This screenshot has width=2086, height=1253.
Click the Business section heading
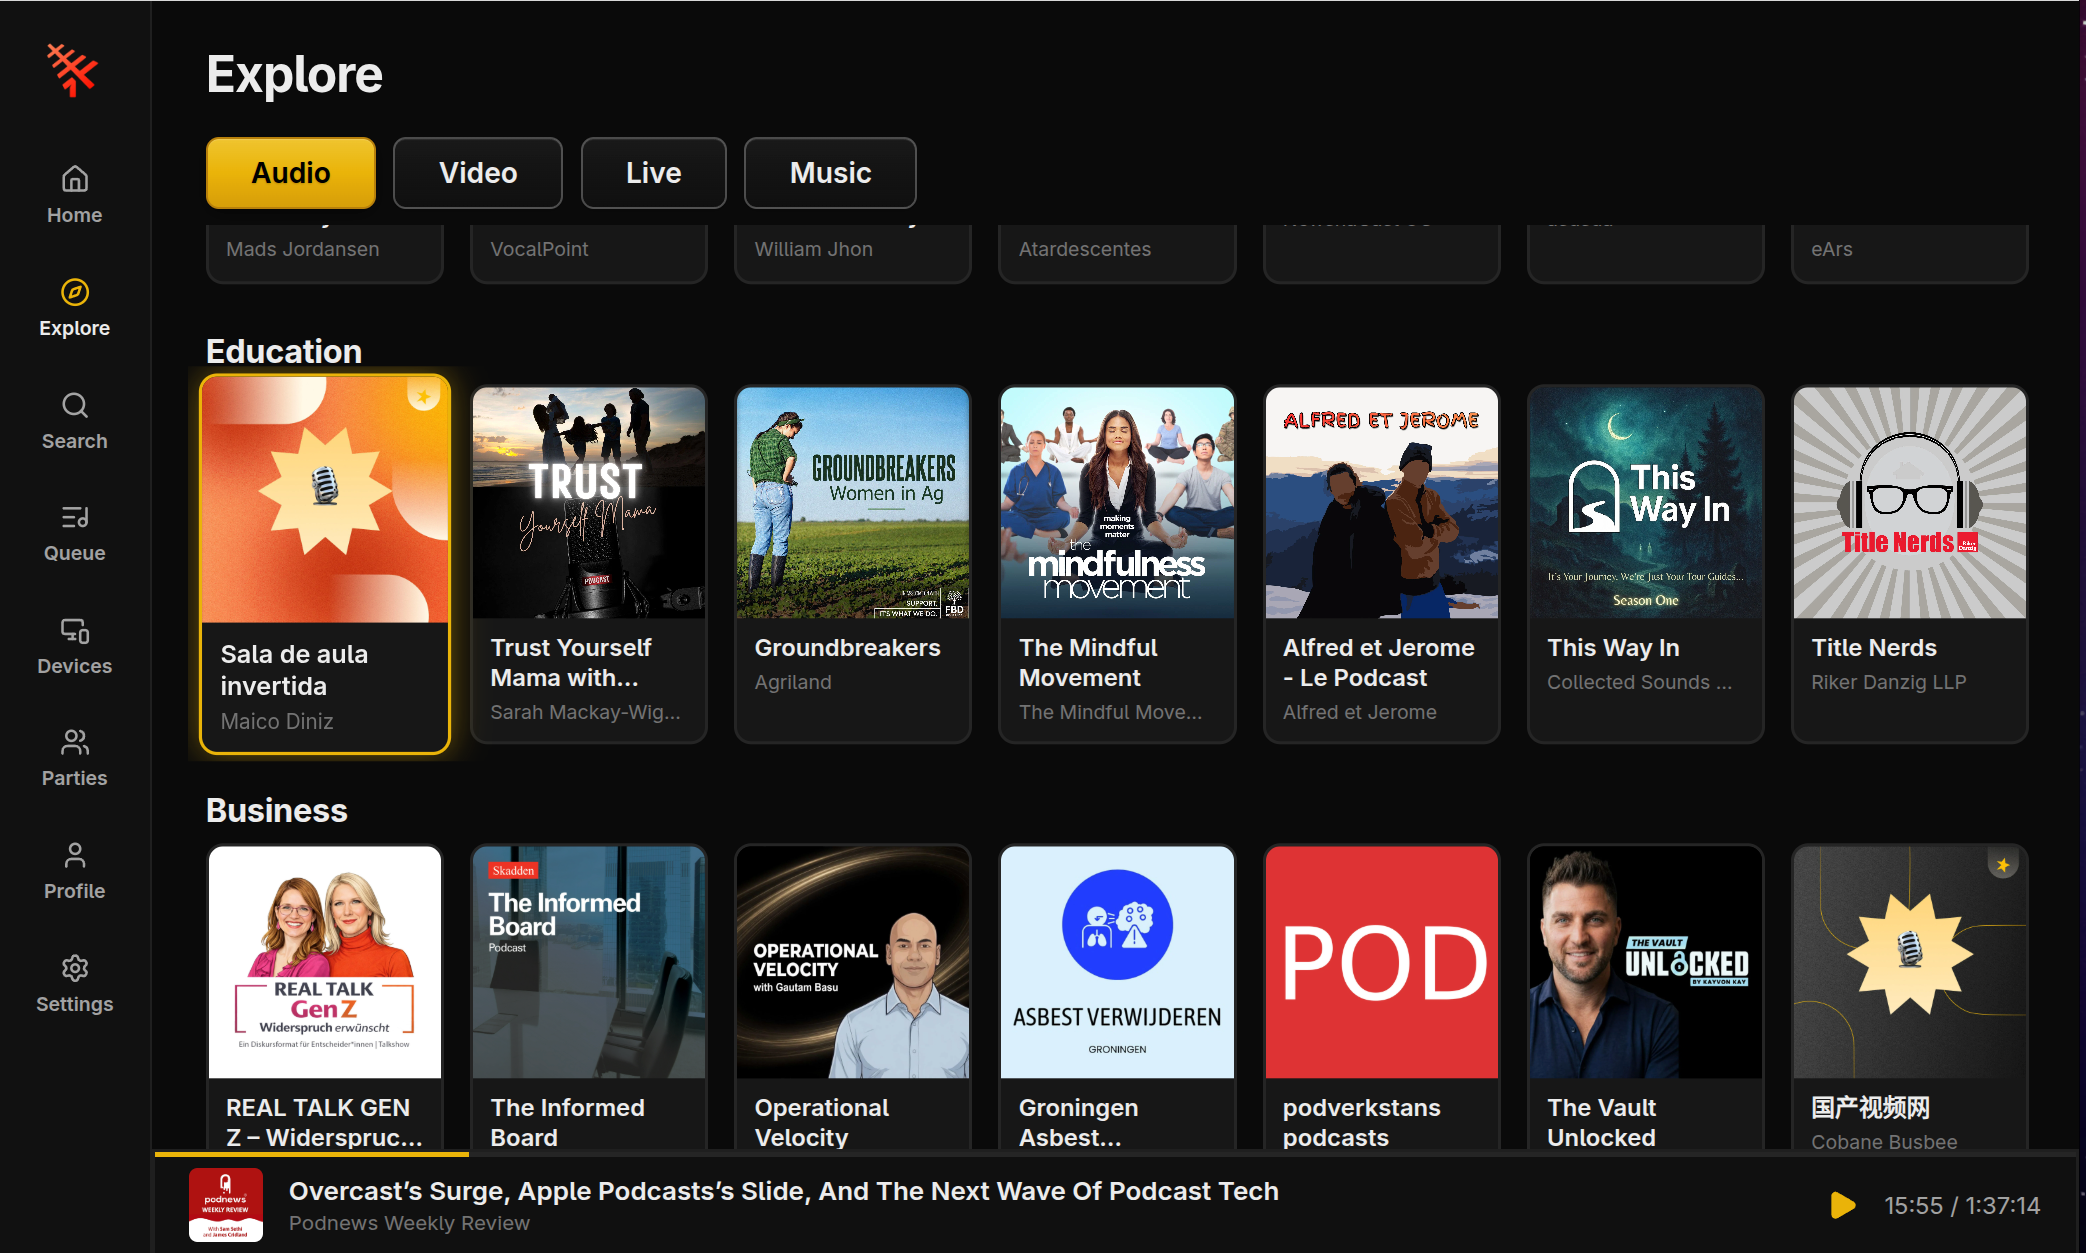(277, 810)
